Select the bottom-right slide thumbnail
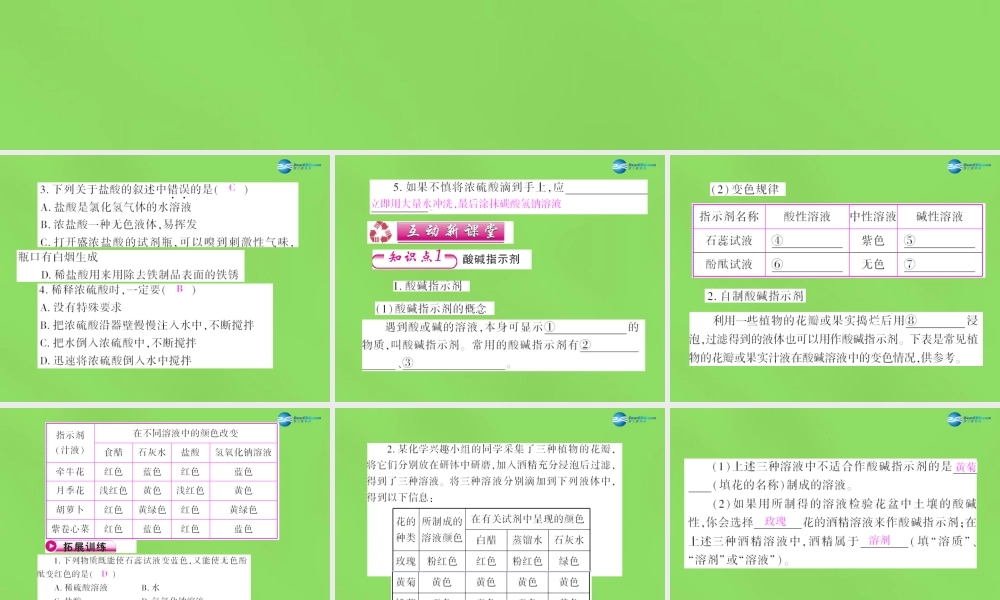1000x600 pixels. tap(835, 500)
